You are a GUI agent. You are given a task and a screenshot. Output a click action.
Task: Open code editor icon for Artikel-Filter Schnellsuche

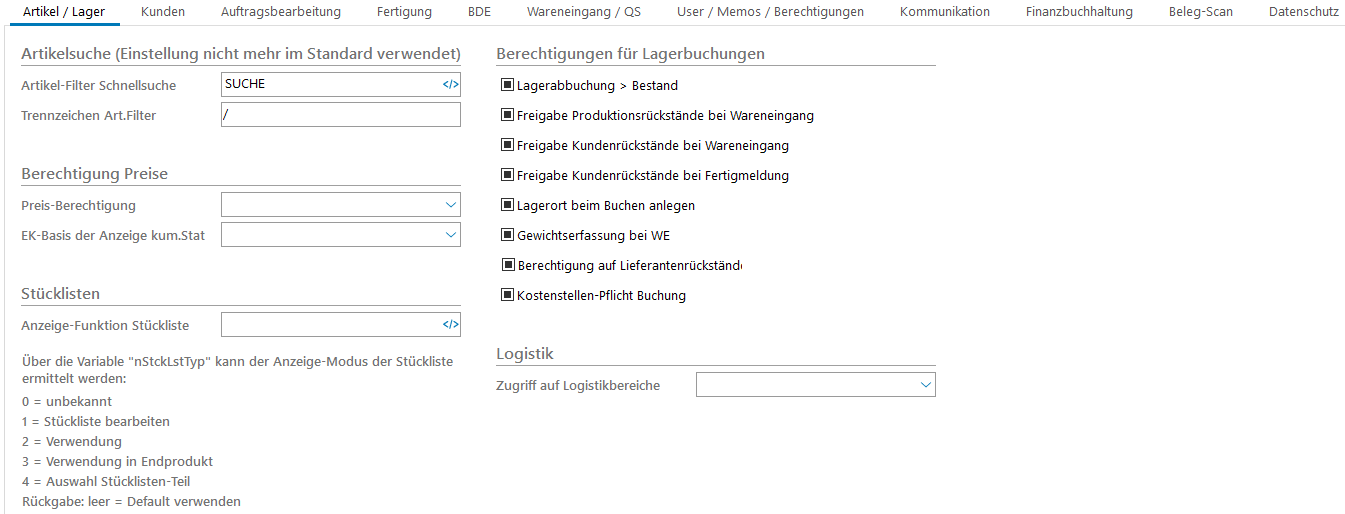coord(450,85)
